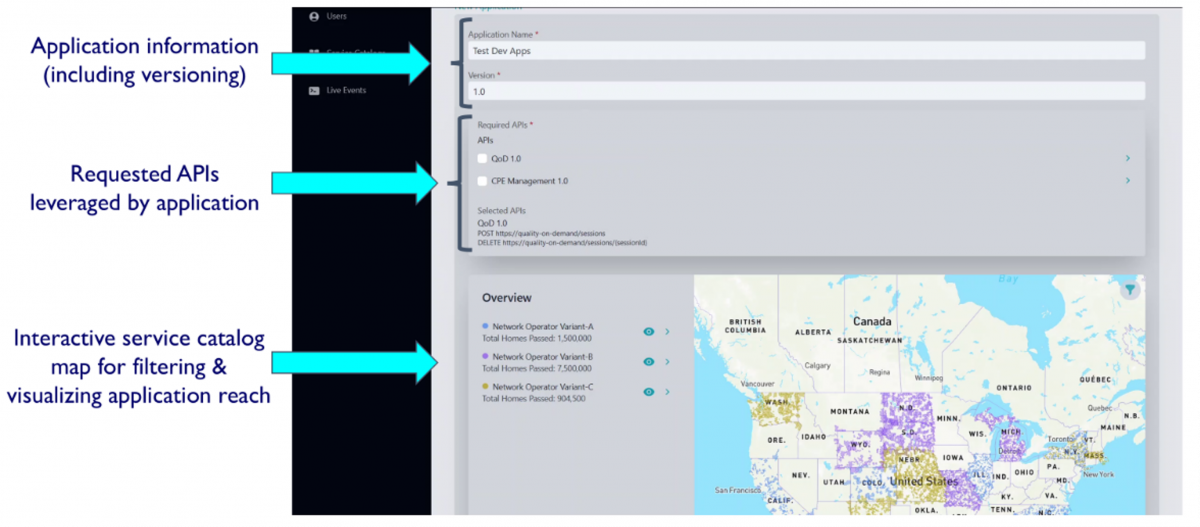
Task: Click the Canada label on the map
Action: tap(871, 322)
